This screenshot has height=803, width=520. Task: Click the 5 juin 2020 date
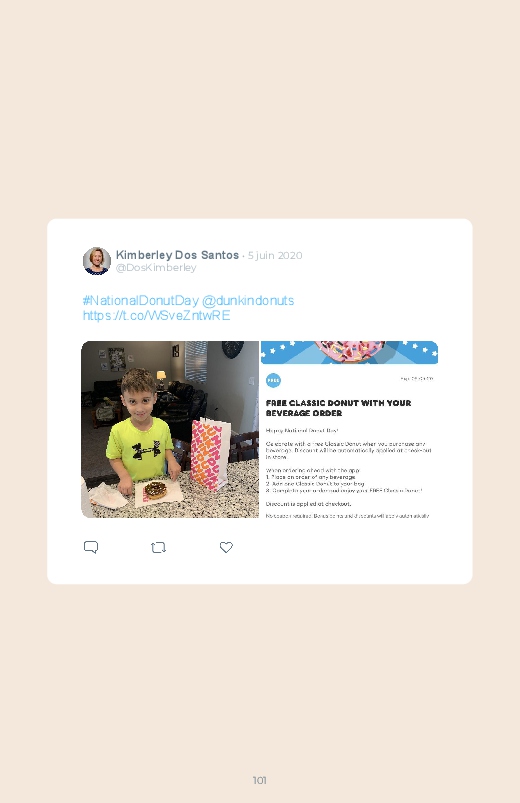pyautogui.click(x=275, y=256)
